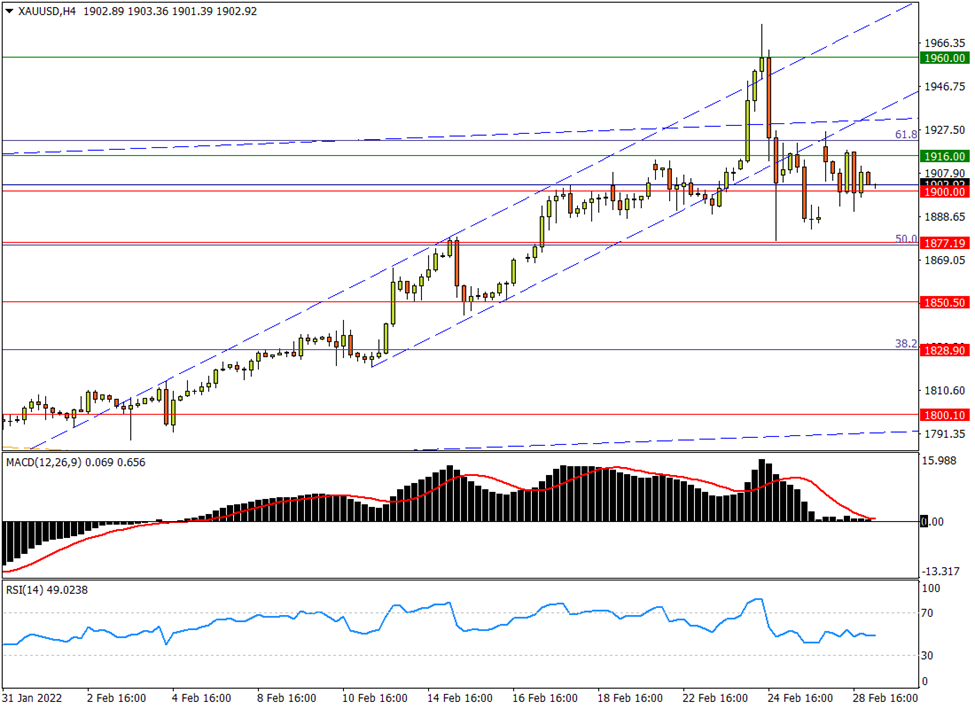Click the 28 Feb 16:00 date label

(x=885, y=699)
